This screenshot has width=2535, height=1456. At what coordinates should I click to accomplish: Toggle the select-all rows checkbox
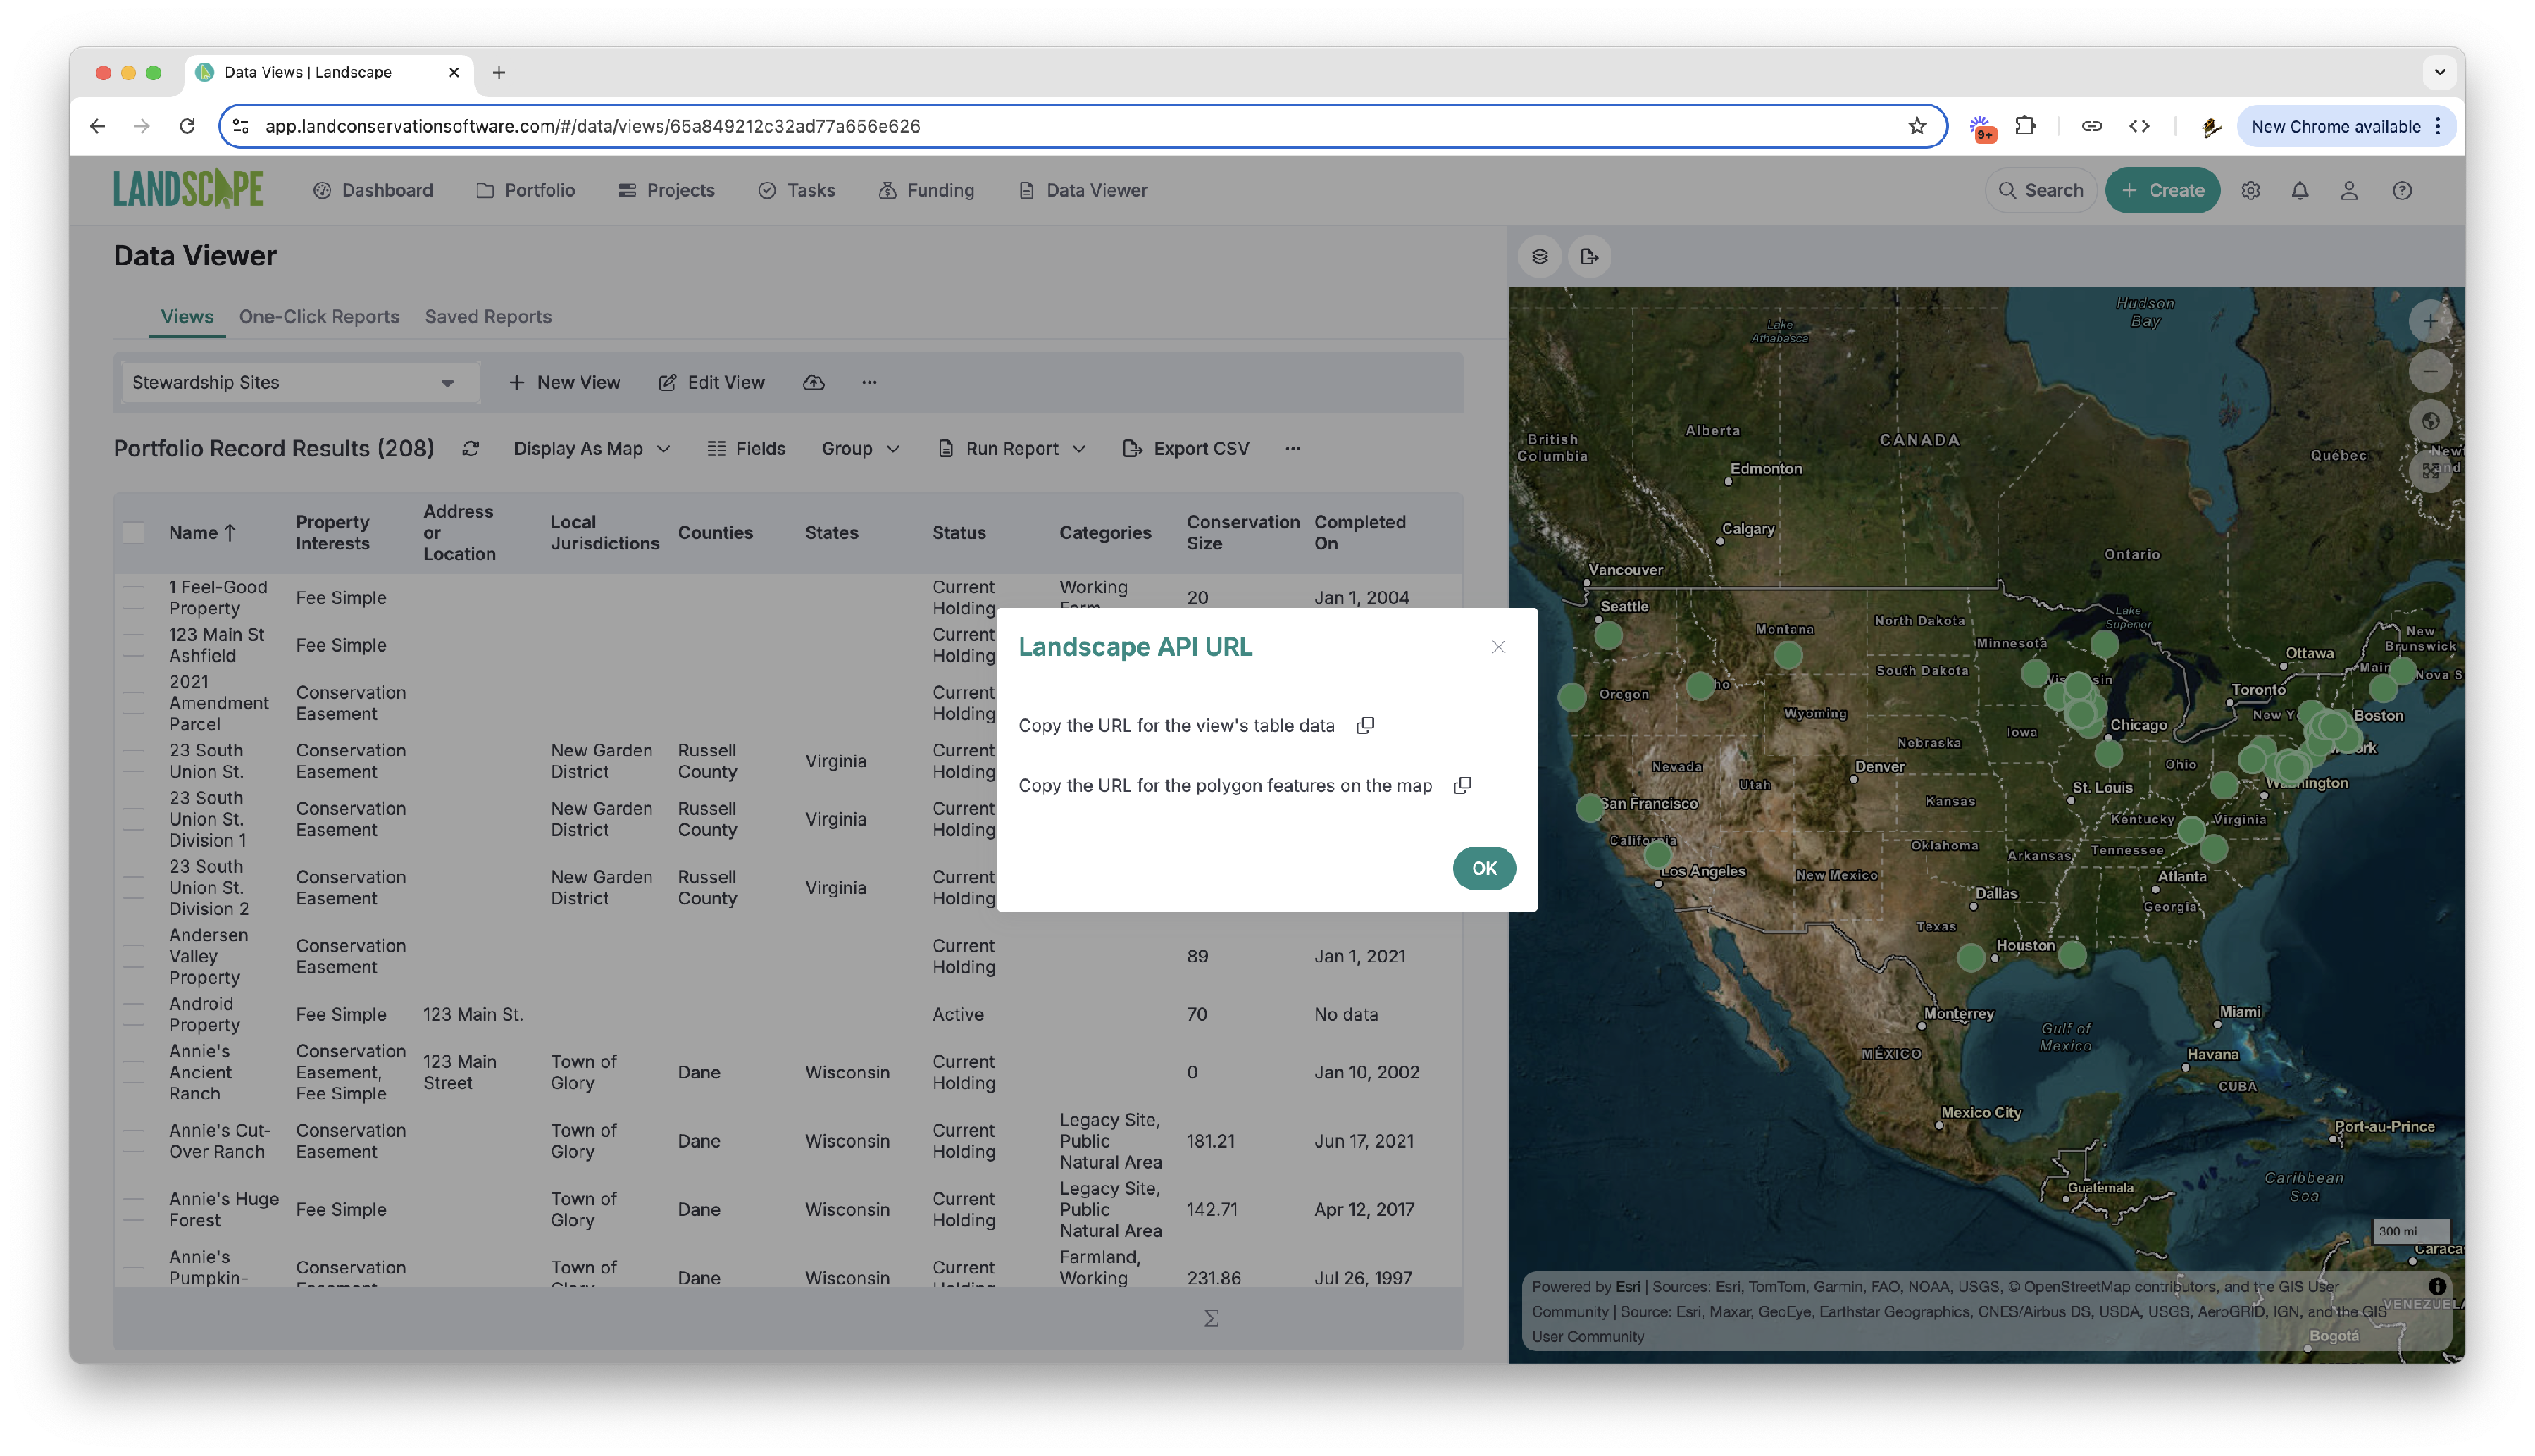[x=134, y=533]
